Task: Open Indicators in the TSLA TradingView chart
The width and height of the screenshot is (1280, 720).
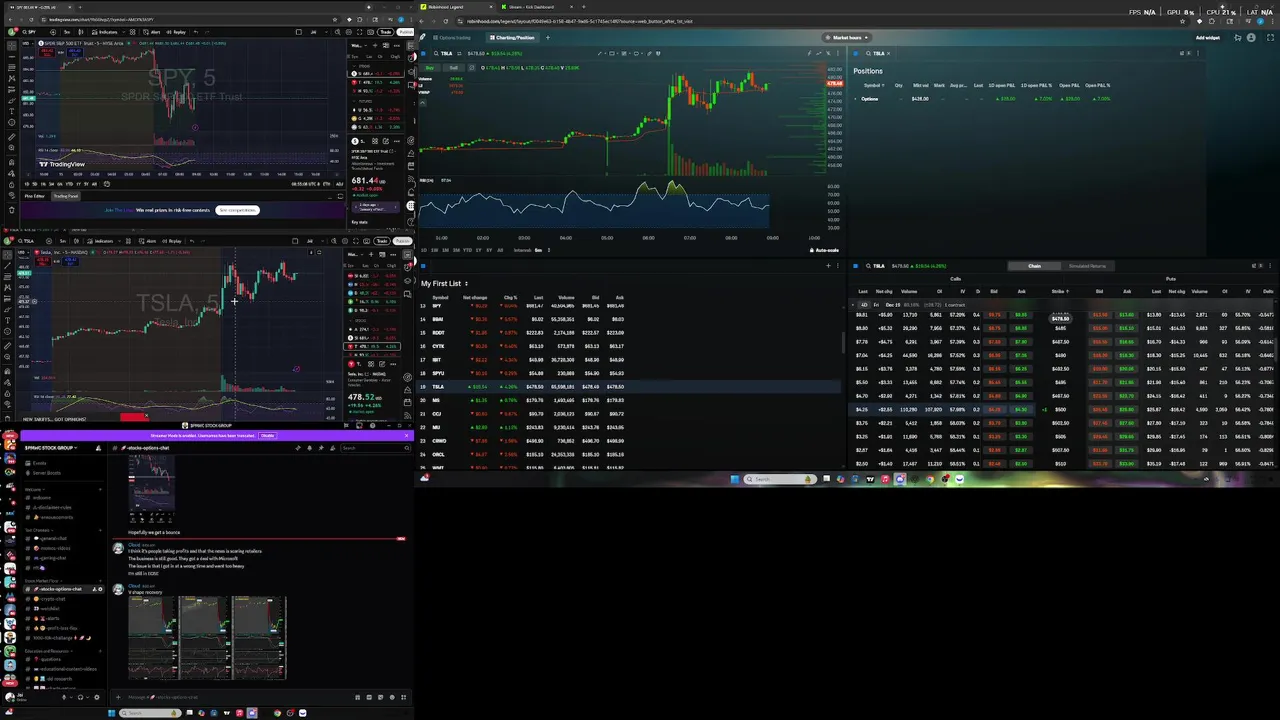Action: pyautogui.click(x=103, y=241)
